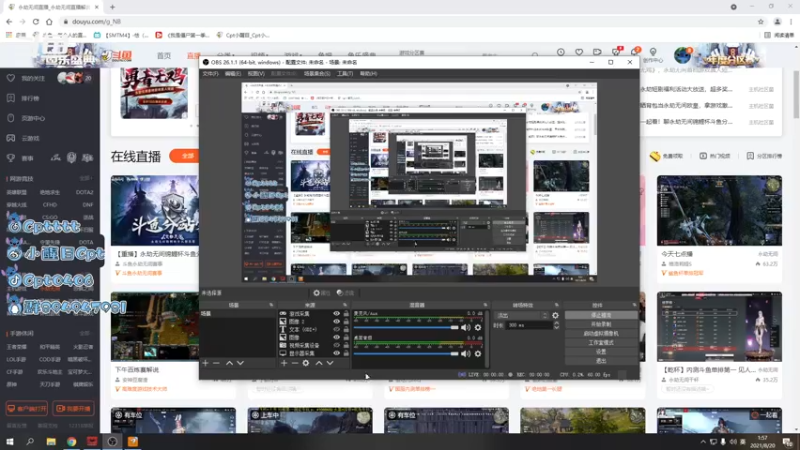The width and height of the screenshot is (800, 450).
Task: Open 桌面音频 audio settings gear
Action: [478, 354]
